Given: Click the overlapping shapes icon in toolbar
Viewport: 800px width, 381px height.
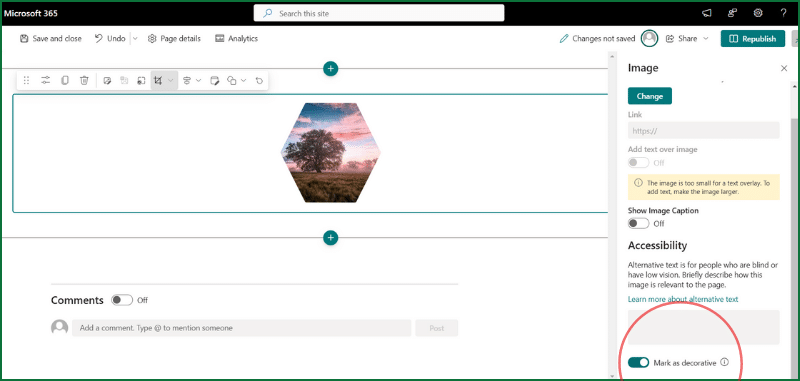Looking at the screenshot, I should (x=232, y=81).
